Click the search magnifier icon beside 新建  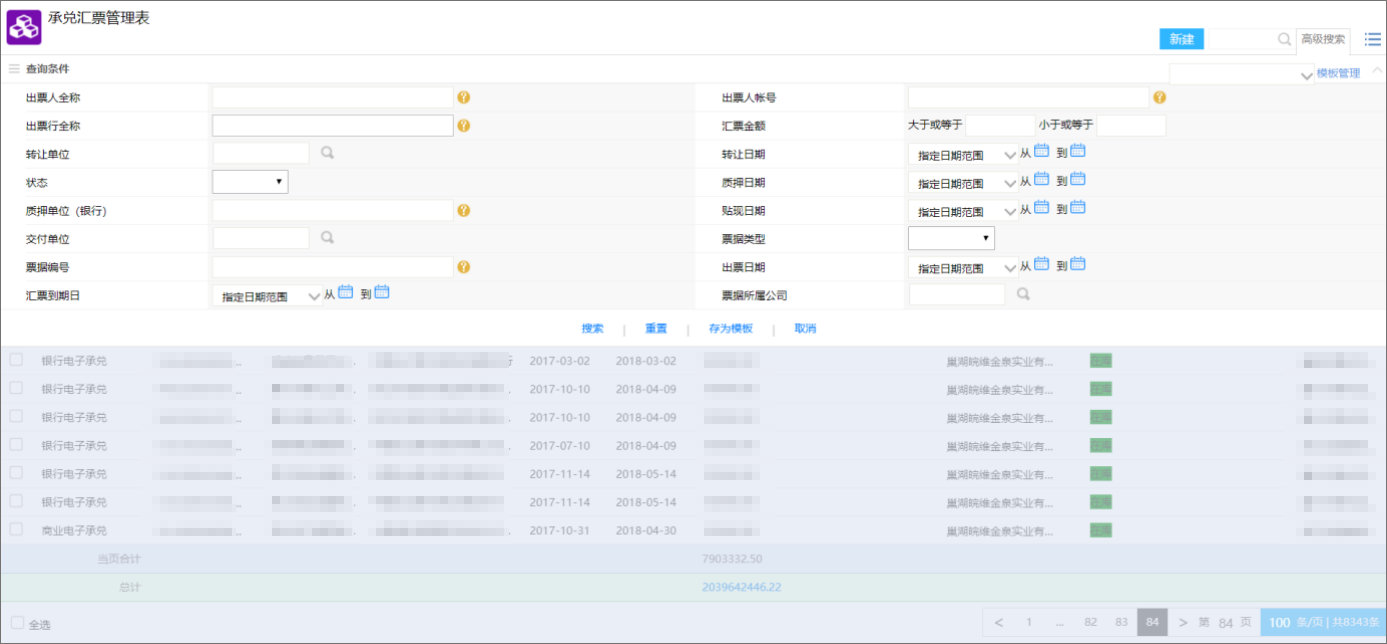1284,39
